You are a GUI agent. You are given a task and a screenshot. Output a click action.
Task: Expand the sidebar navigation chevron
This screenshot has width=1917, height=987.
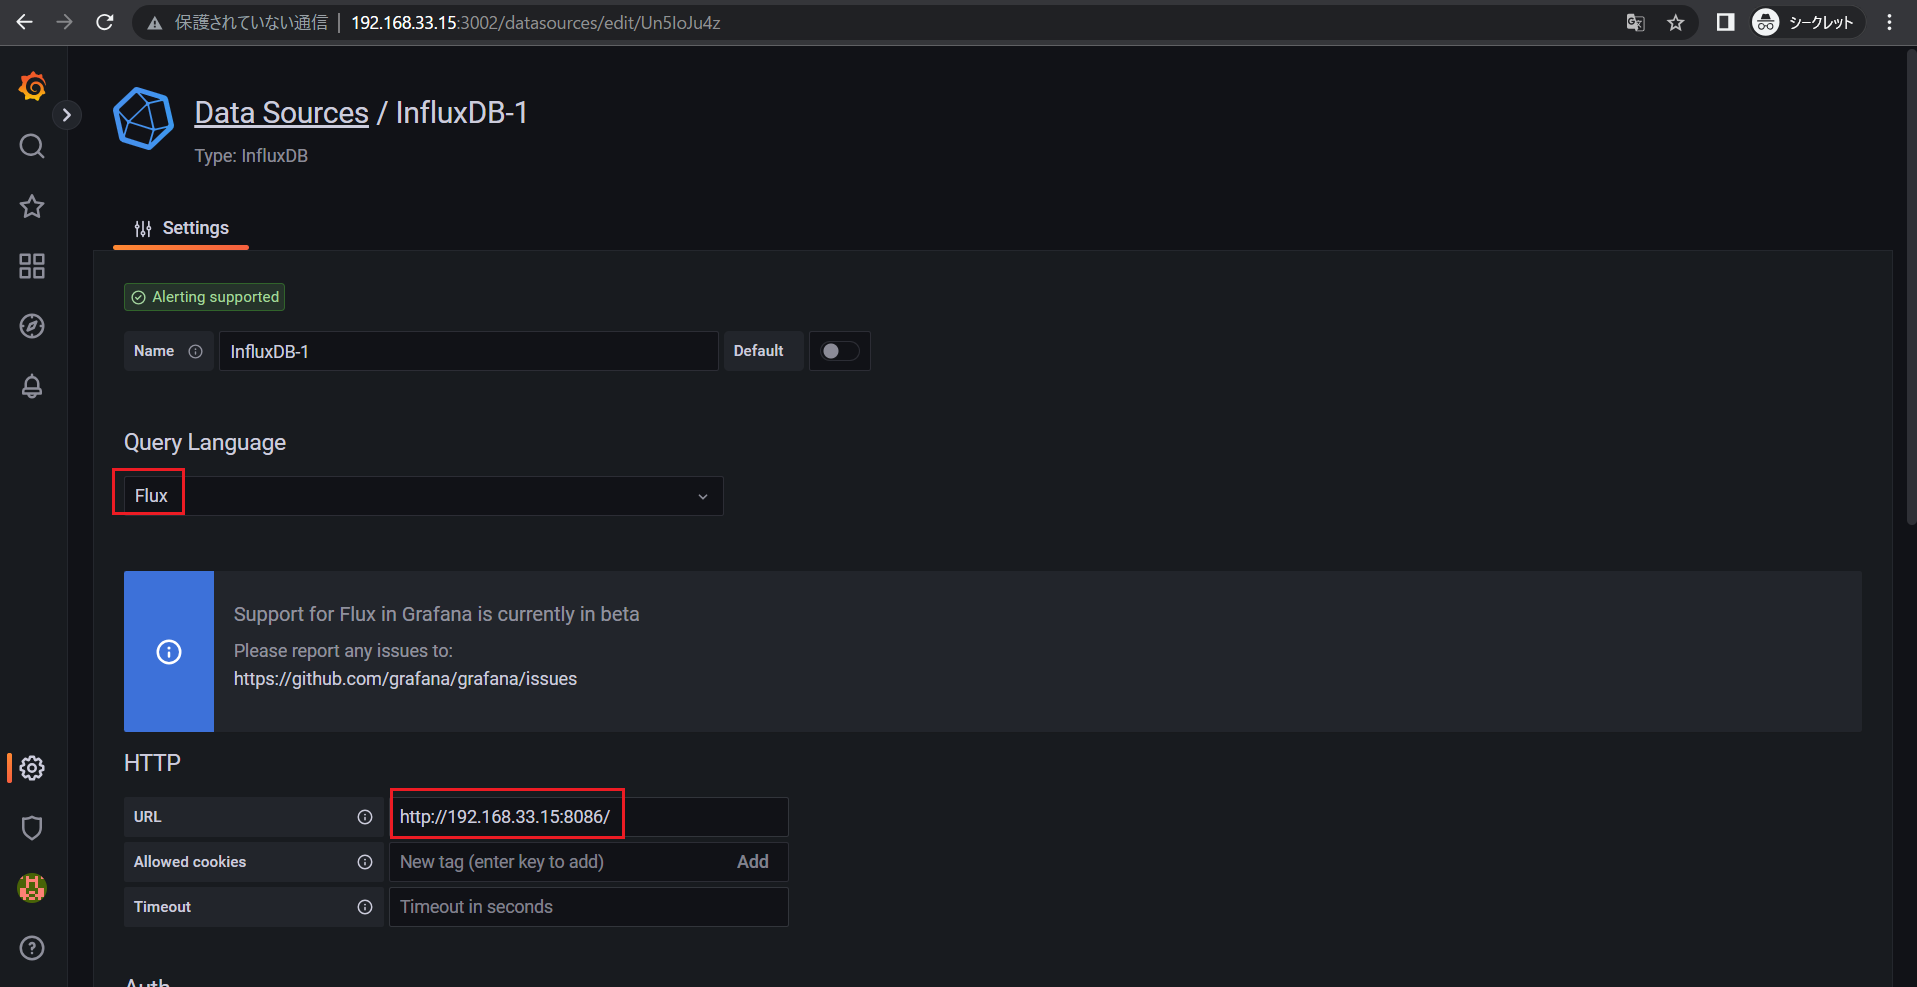coord(67,115)
